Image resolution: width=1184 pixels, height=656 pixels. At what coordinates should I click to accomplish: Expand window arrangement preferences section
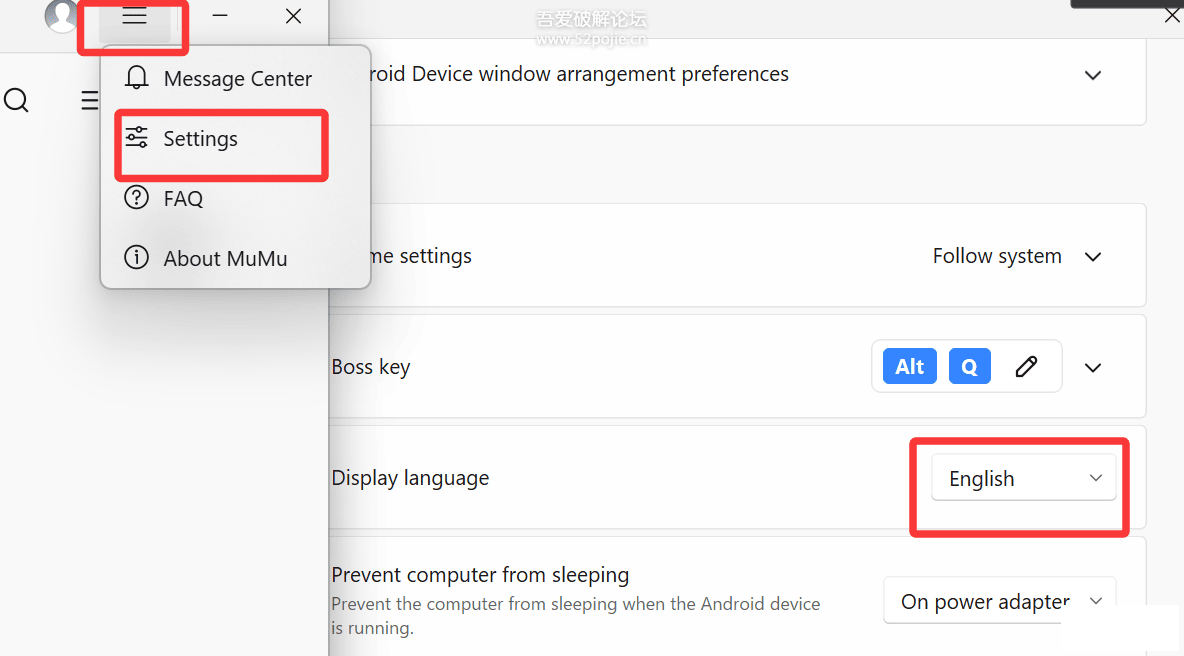[x=1093, y=75]
